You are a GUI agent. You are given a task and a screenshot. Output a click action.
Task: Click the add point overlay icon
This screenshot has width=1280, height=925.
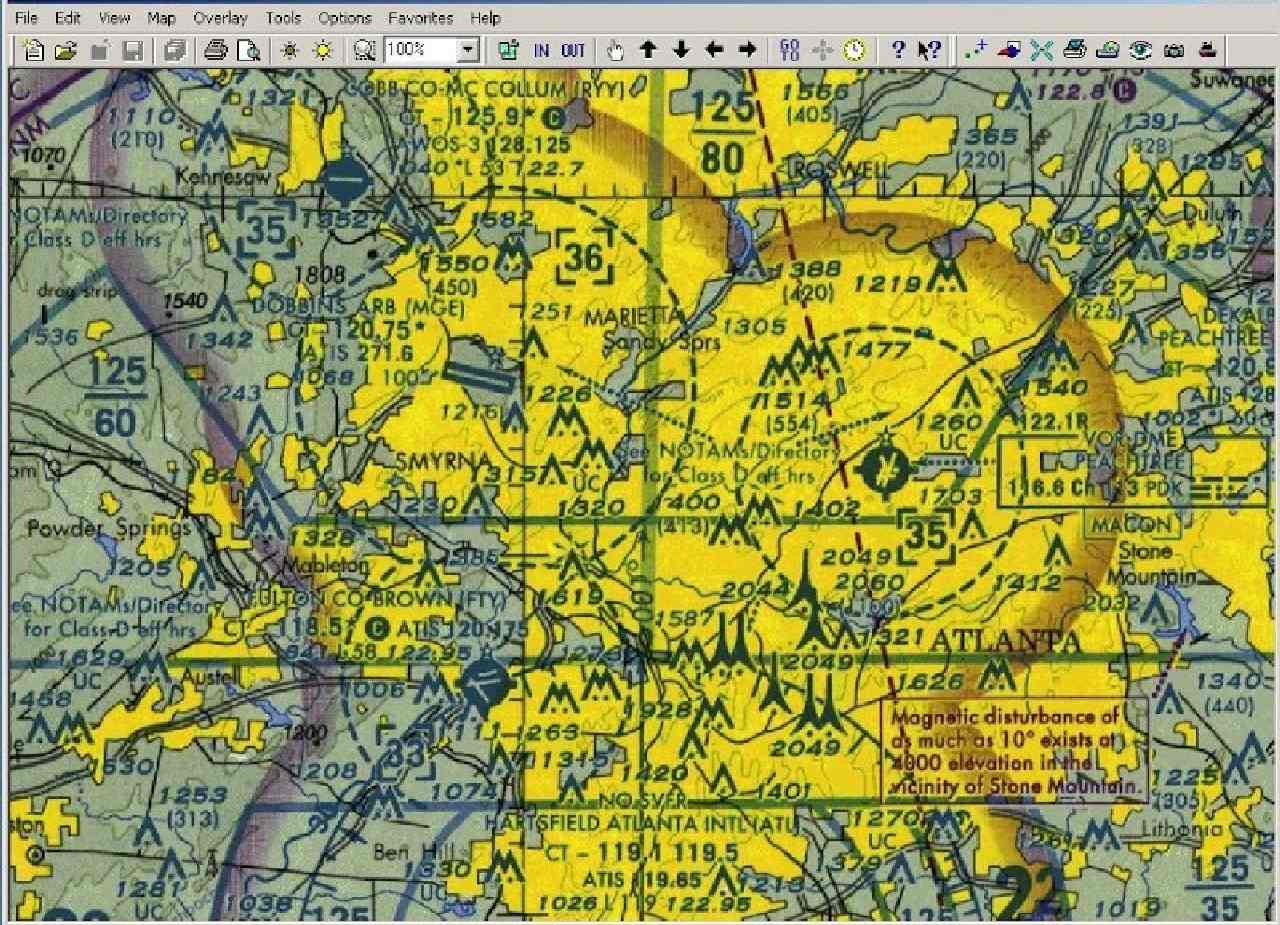(x=977, y=50)
